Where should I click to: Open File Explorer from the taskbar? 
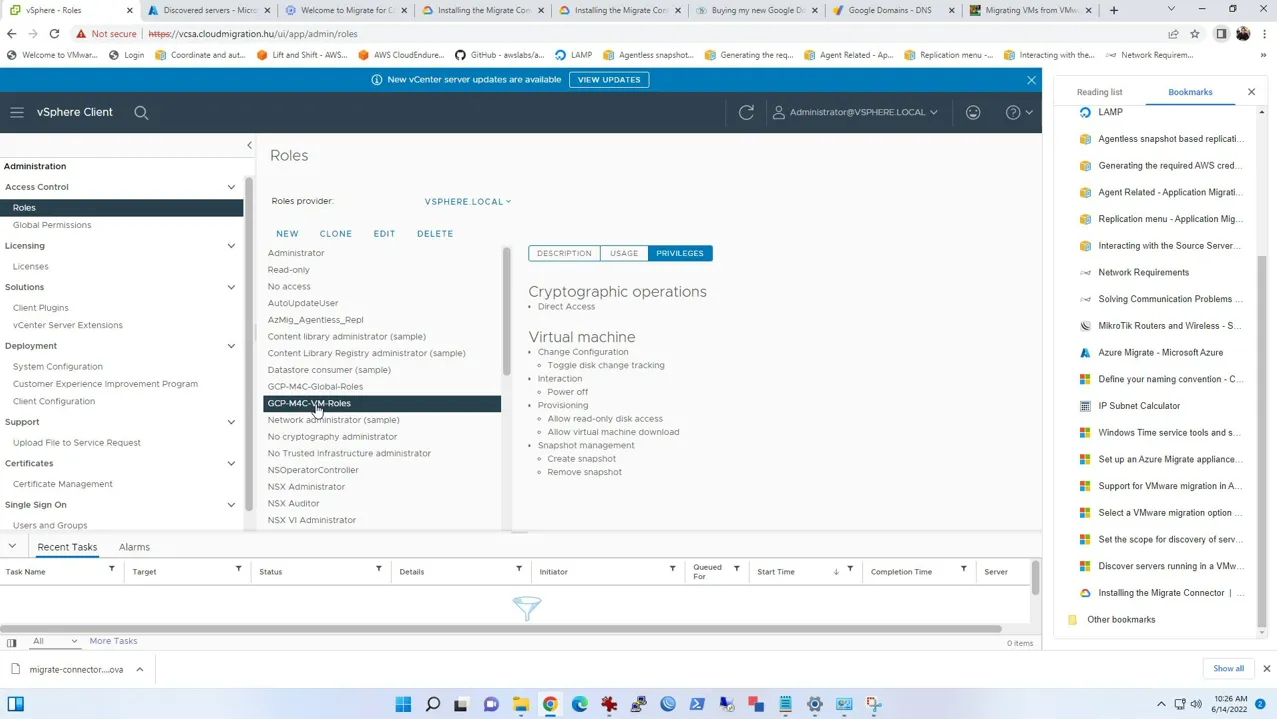[x=521, y=704]
